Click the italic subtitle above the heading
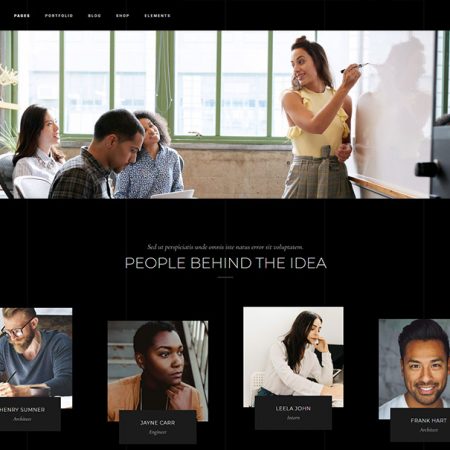450x450 pixels. [225, 247]
